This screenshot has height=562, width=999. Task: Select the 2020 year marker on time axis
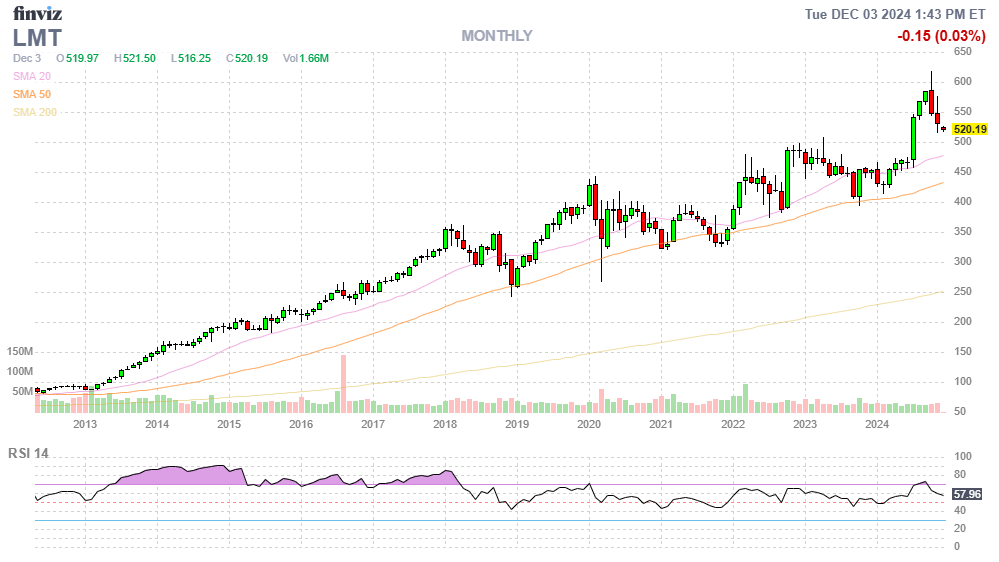(x=588, y=424)
